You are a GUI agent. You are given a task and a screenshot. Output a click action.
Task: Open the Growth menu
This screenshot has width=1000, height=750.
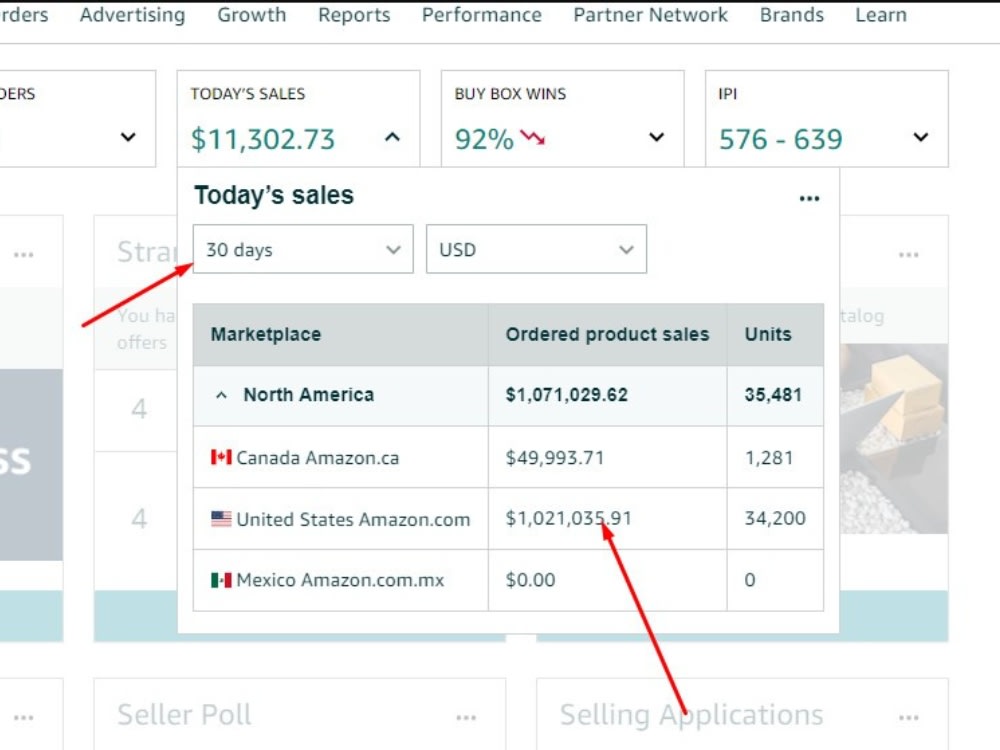pyautogui.click(x=251, y=15)
